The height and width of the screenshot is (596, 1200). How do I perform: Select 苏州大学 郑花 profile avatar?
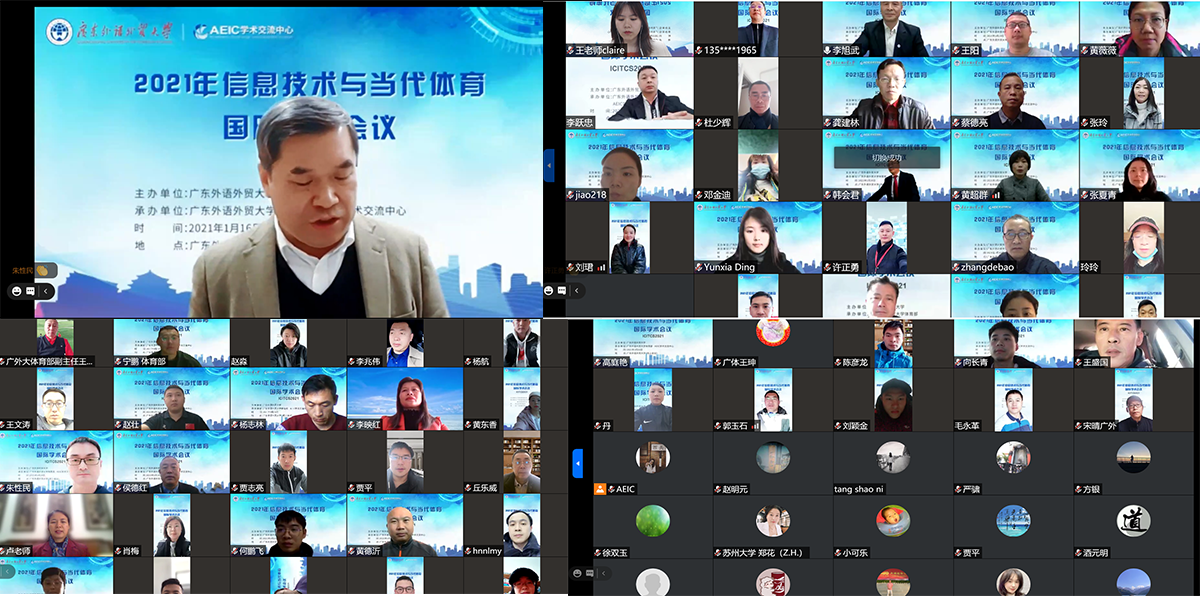(x=773, y=520)
